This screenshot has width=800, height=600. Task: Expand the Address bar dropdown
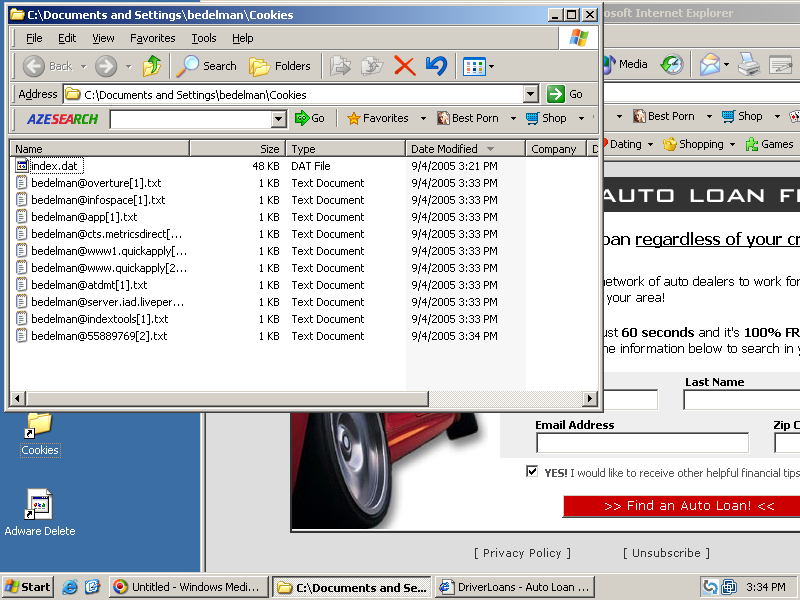coord(531,94)
